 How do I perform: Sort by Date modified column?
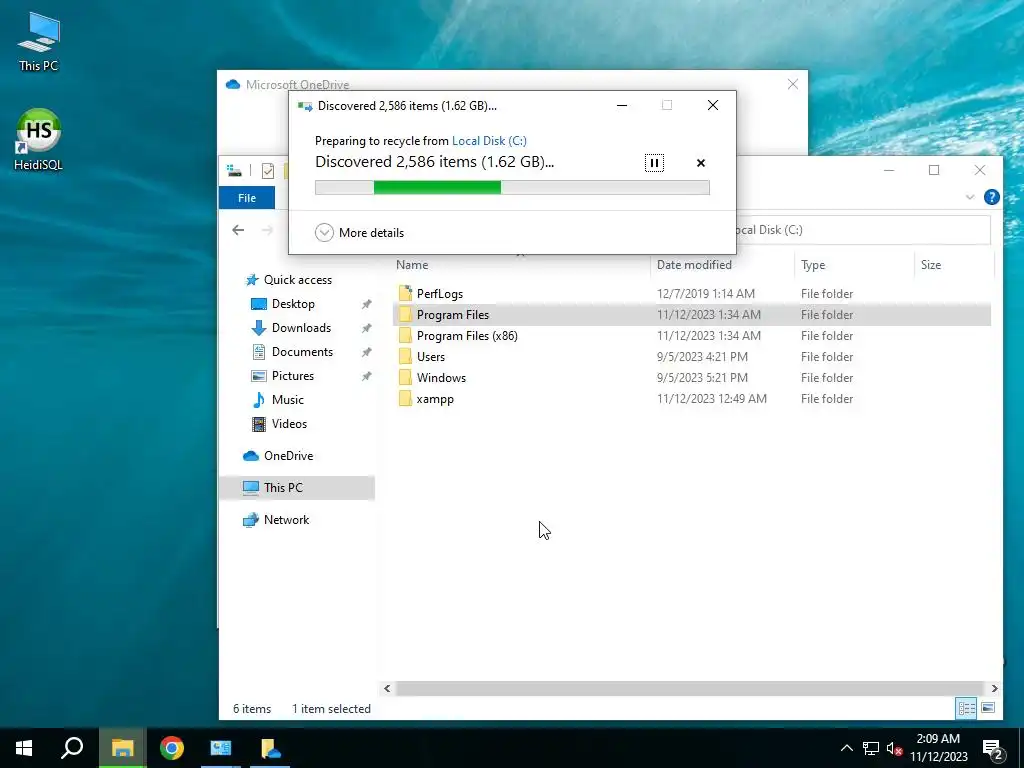click(x=694, y=264)
